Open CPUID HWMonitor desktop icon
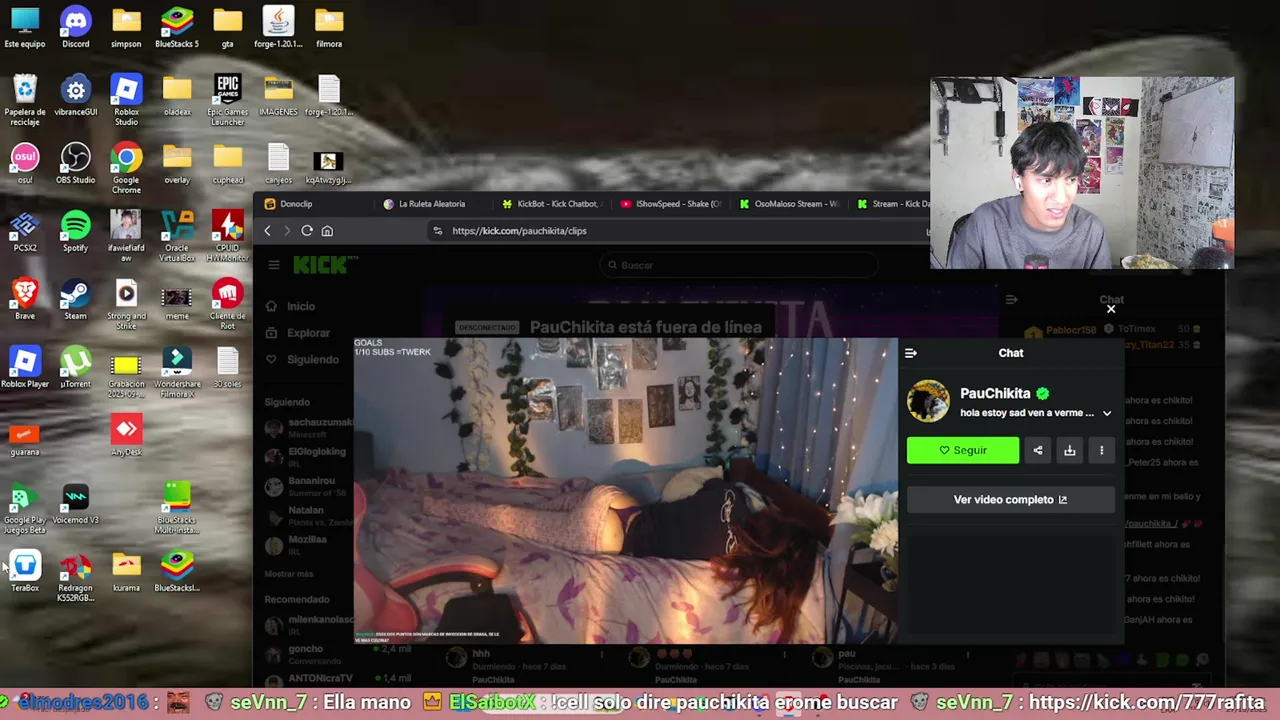The image size is (1280, 720). pyautogui.click(x=228, y=236)
